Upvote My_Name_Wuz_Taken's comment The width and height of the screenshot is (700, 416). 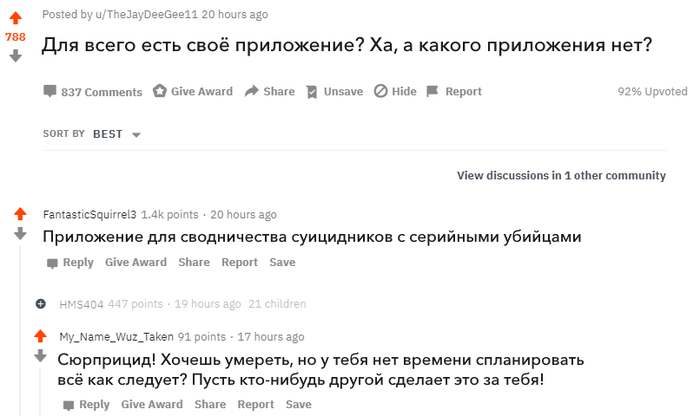point(40,336)
